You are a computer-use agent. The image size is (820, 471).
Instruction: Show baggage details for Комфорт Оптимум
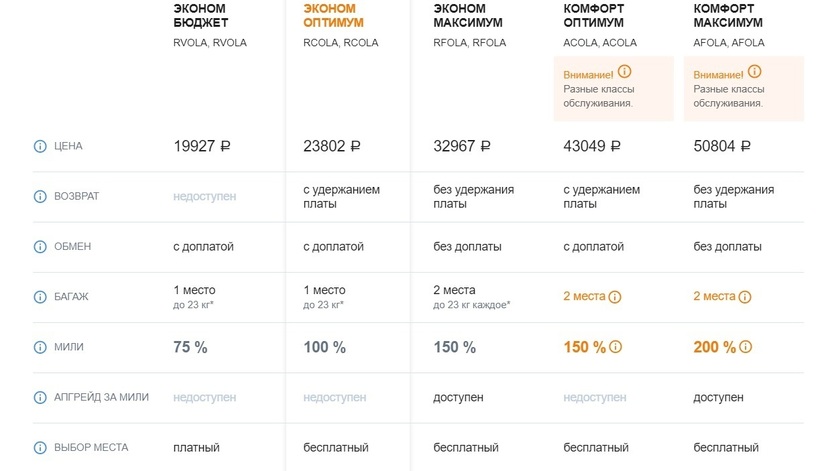pyautogui.click(x=615, y=297)
